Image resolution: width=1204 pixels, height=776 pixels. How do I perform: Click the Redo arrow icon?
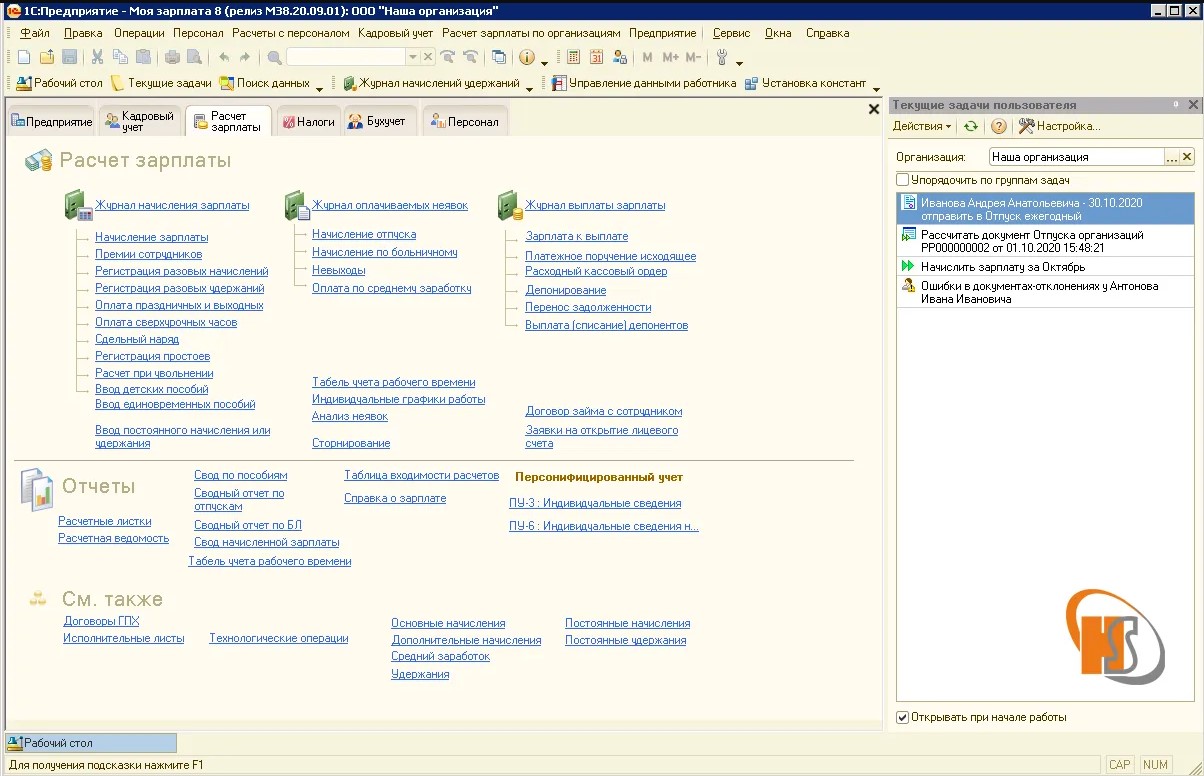point(246,57)
